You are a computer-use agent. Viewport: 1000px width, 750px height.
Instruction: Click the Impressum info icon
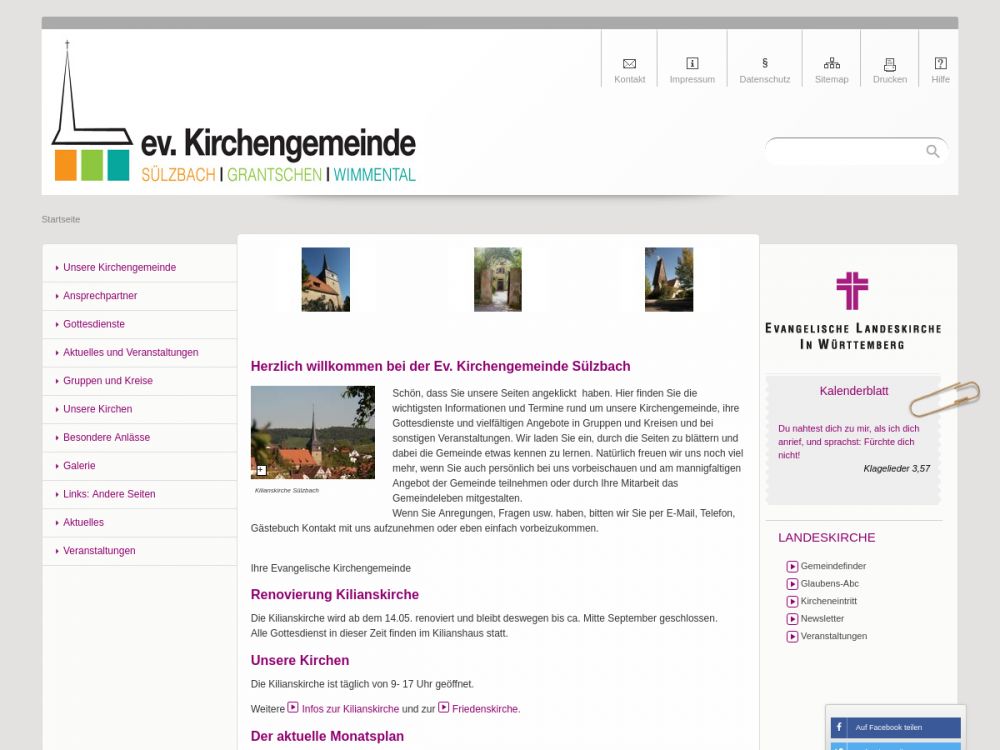[x=692, y=64]
